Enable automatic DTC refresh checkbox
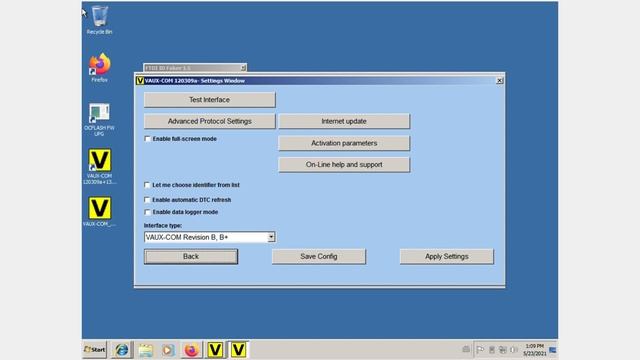This screenshot has width=640, height=360. tap(147, 200)
